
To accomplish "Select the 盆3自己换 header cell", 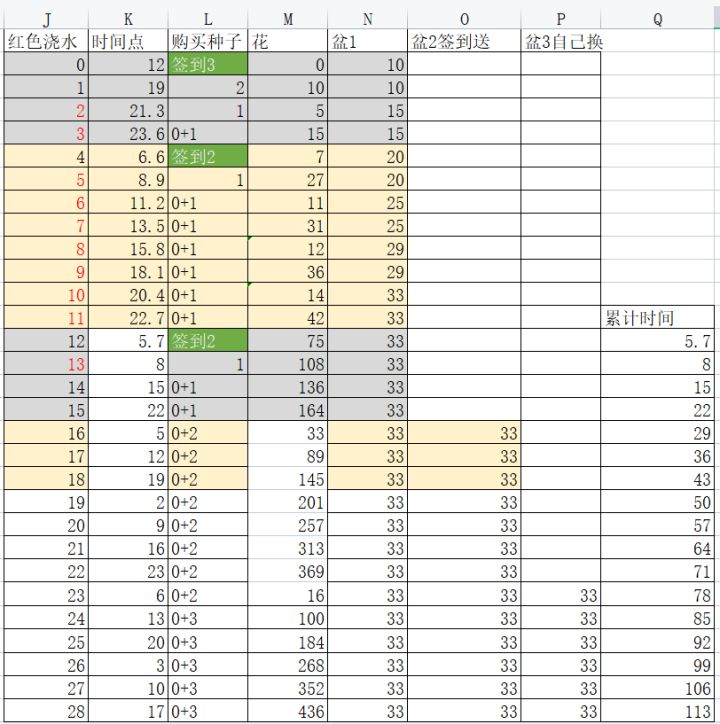I will coord(561,41).
